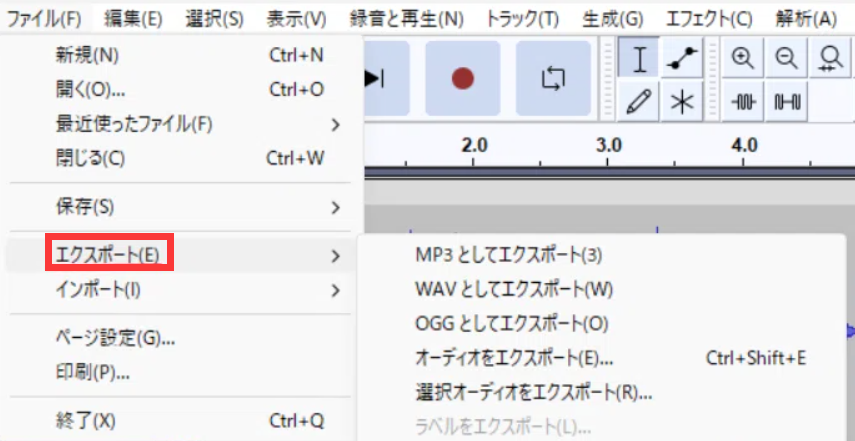The height and width of the screenshot is (441, 855).
Task: Select the Draw pencil tool
Action: pos(640,101)
